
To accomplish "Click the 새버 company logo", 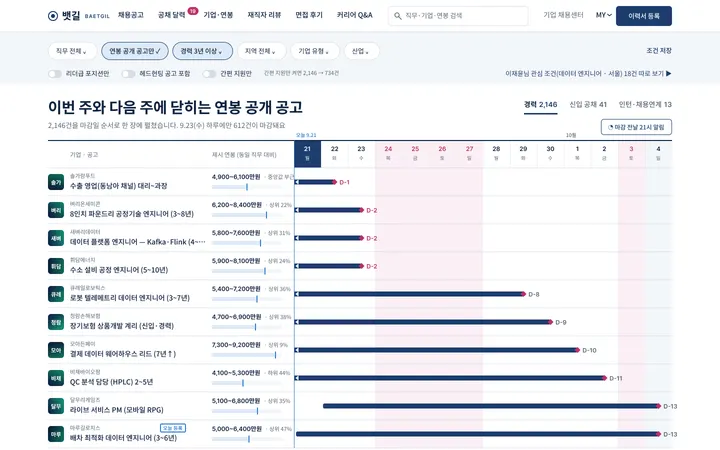I will (x=56, y=238).
